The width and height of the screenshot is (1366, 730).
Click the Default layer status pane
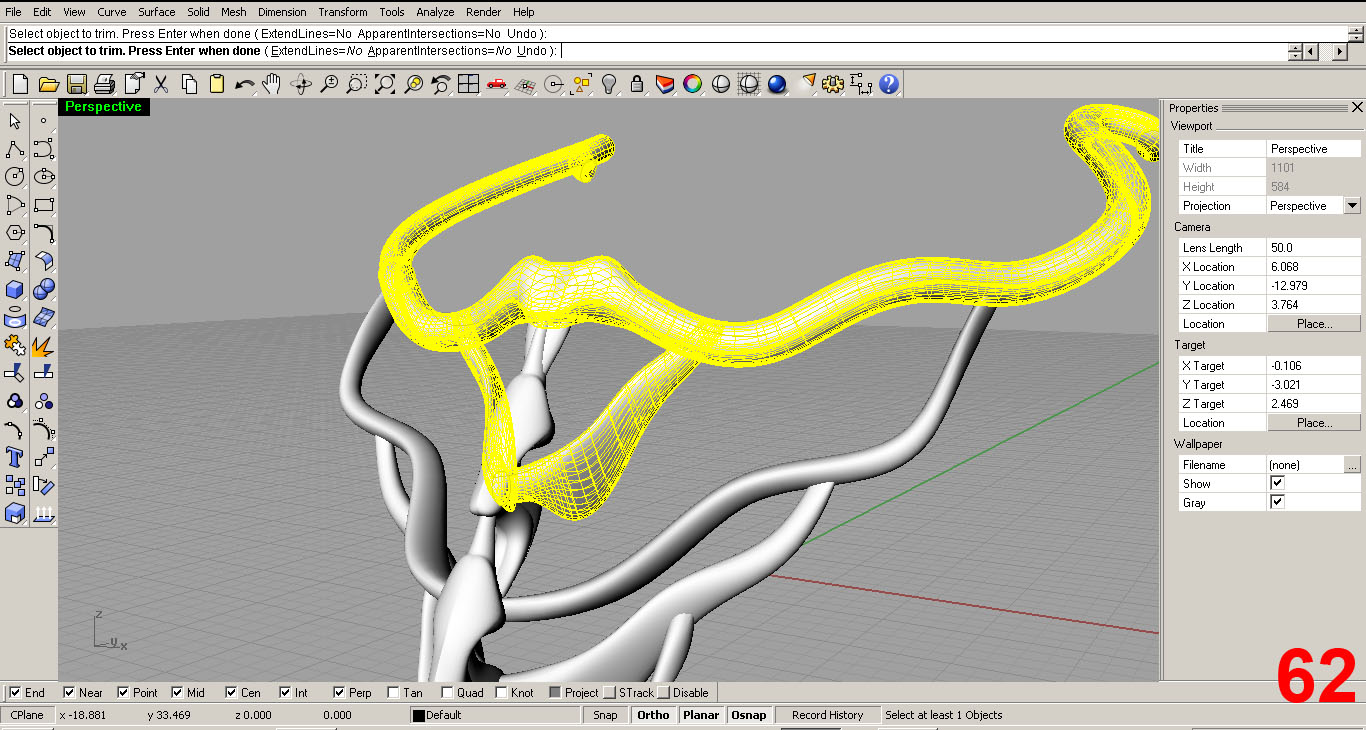click(495, 715)
